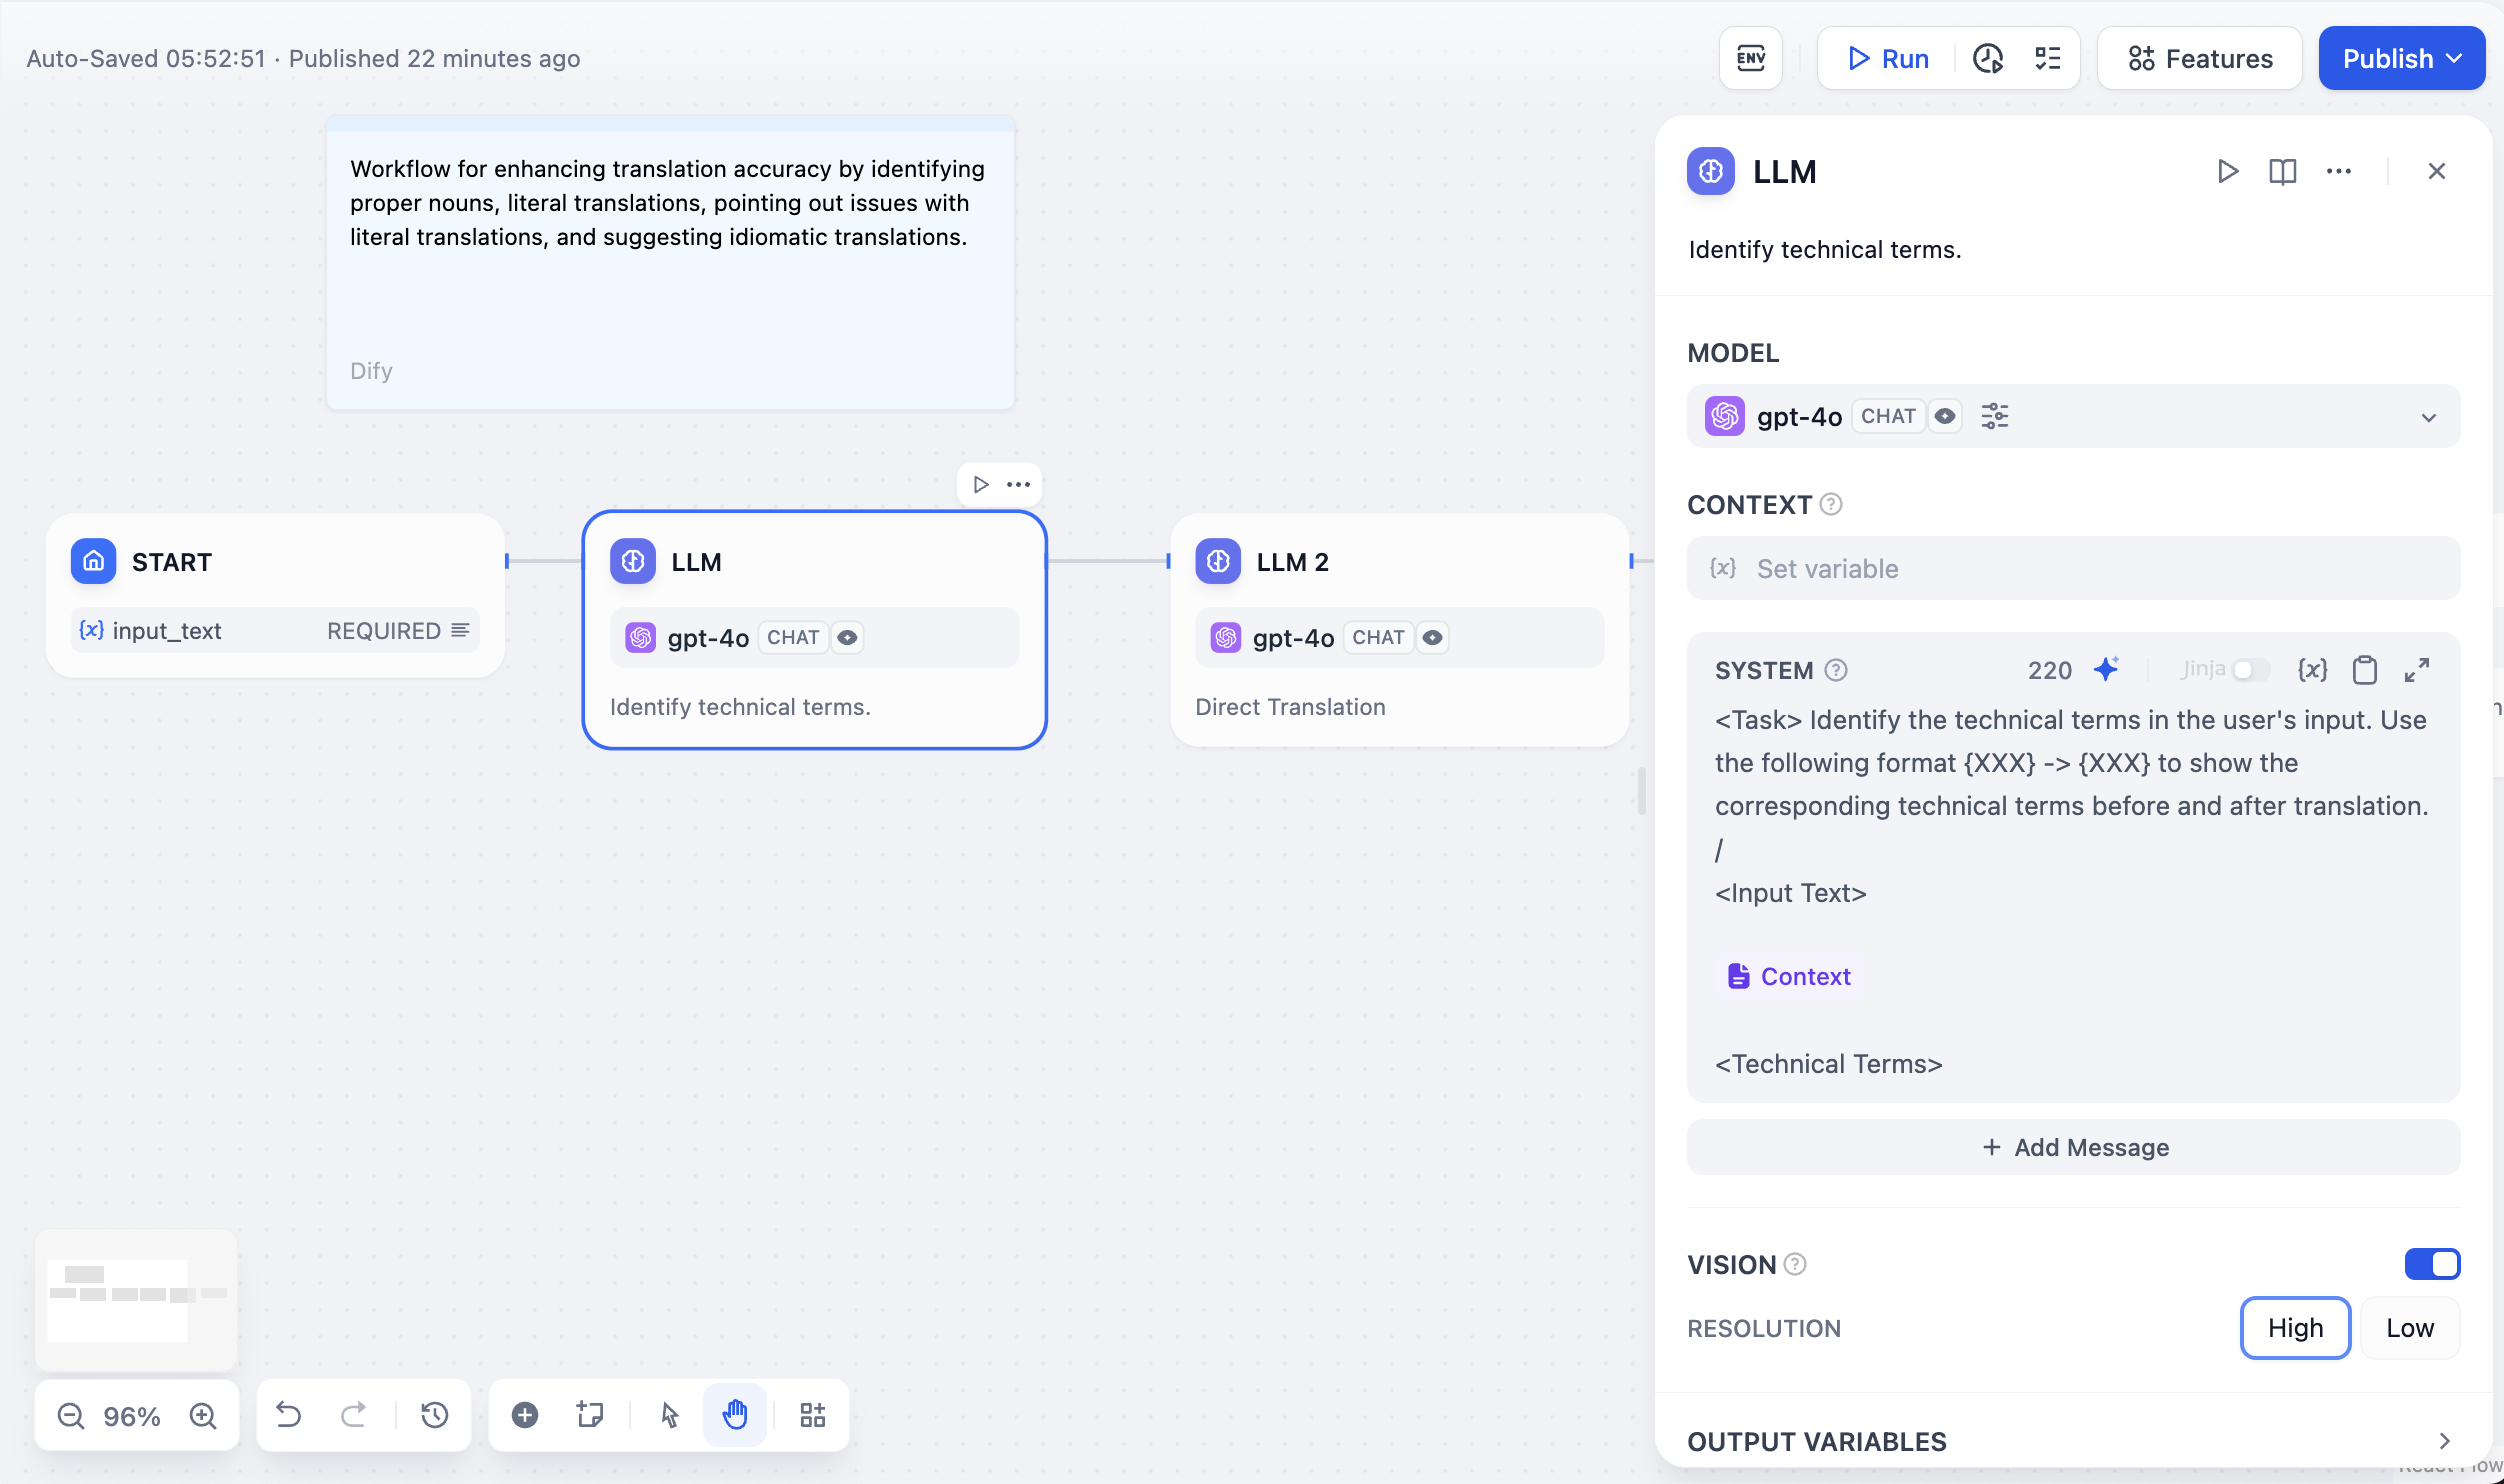Screen dimensions: 2504x1484
Task: Open the checklist icon next to Run
Action: click(x=2047, y=59)
